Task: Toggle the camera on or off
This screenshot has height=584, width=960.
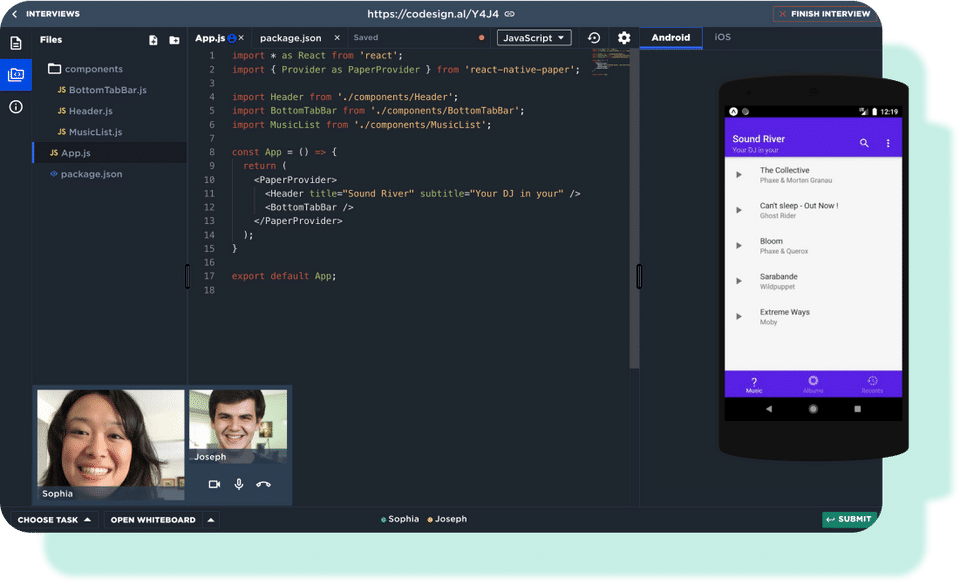Action: pos(214,484)
